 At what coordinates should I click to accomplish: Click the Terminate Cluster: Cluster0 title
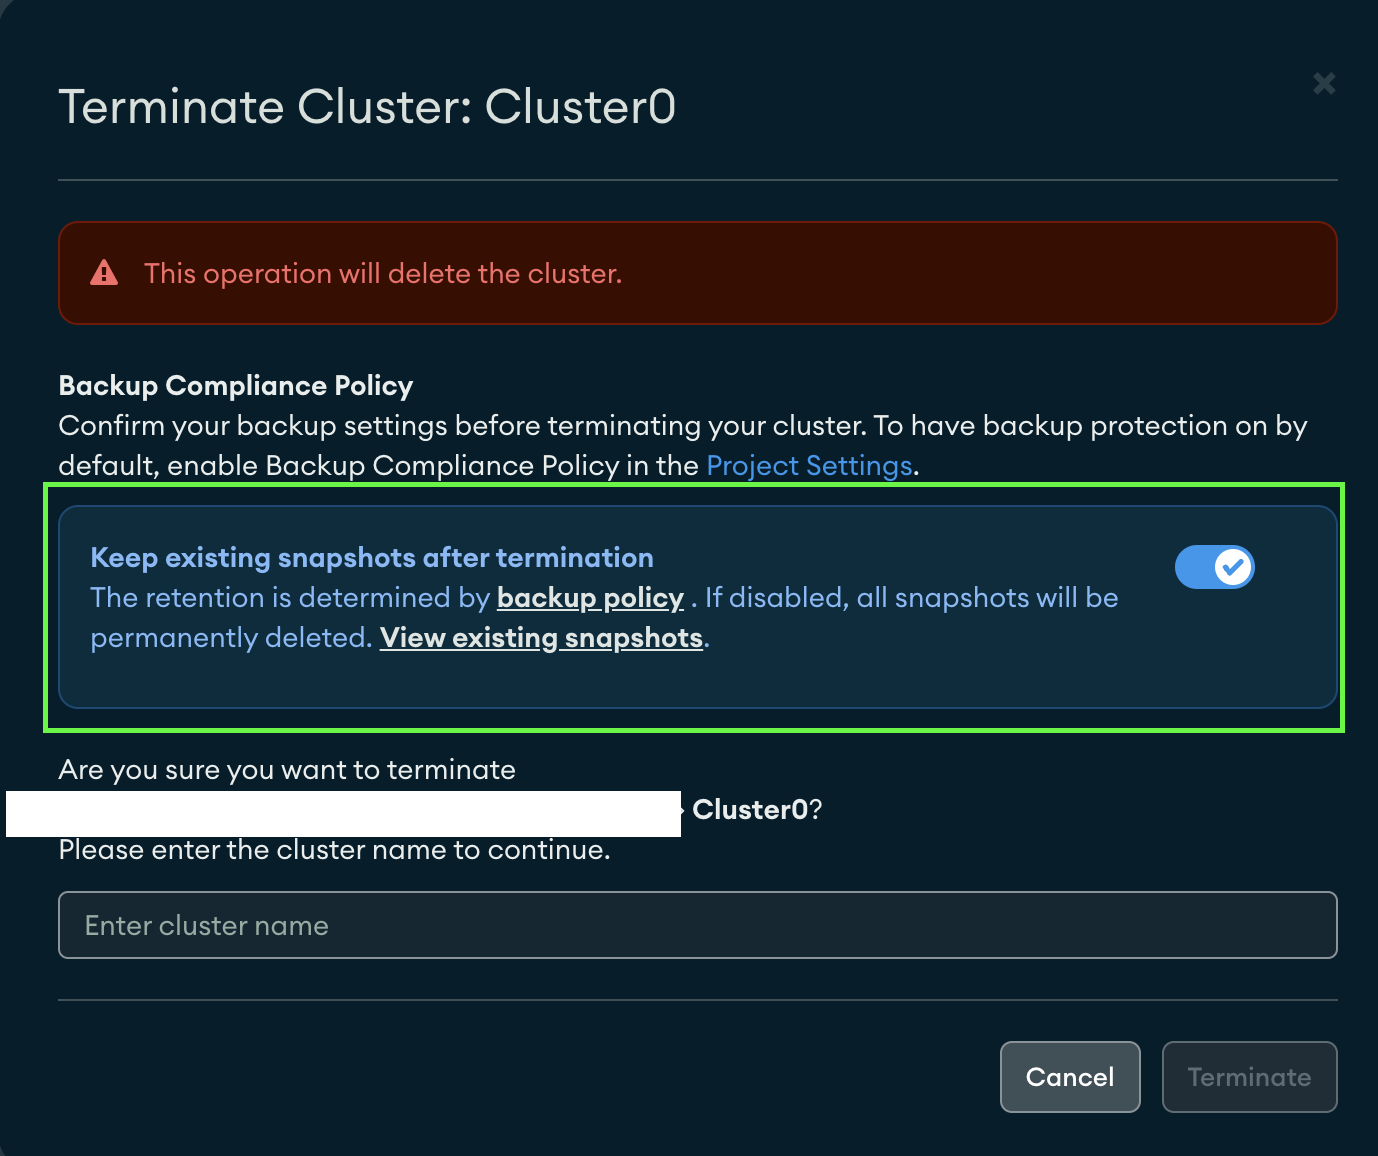click(367, 107)
